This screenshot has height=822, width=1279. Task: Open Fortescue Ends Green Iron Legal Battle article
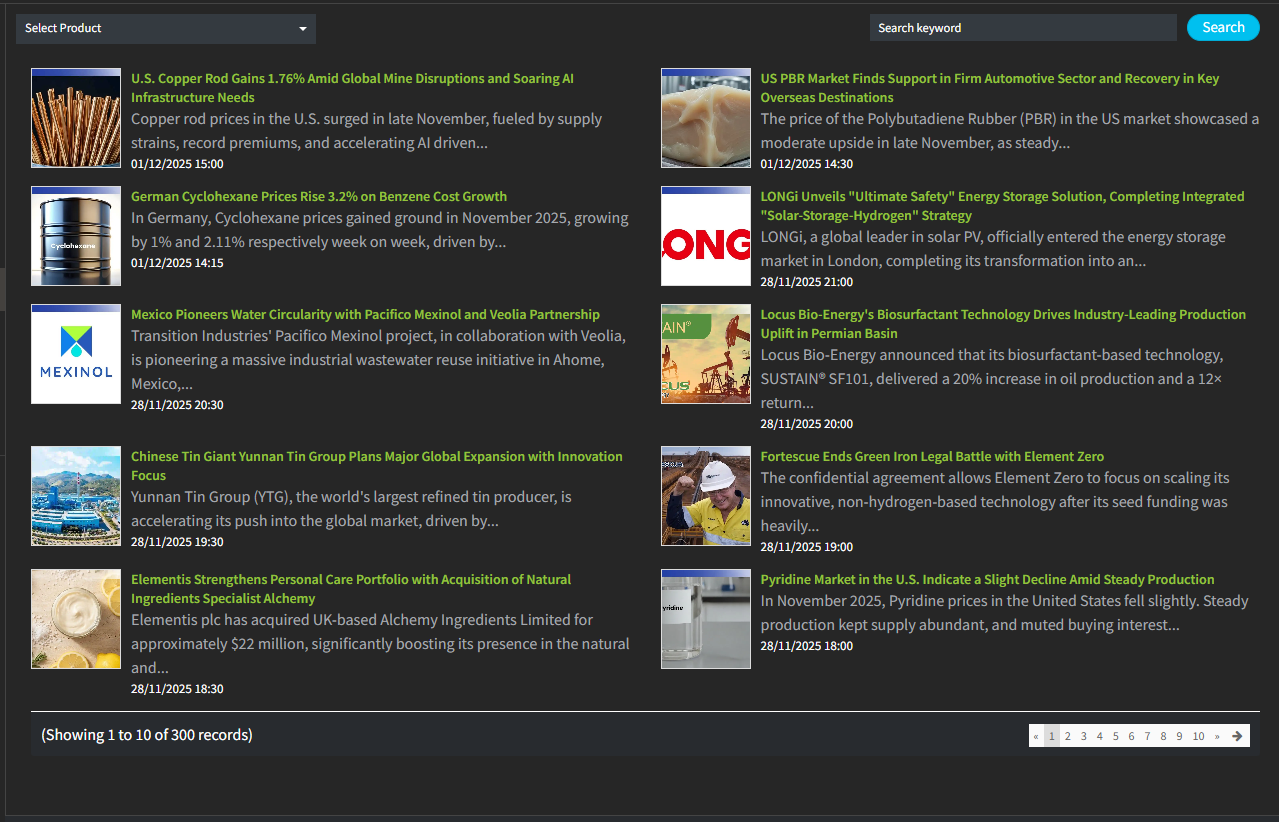[932, 456]
